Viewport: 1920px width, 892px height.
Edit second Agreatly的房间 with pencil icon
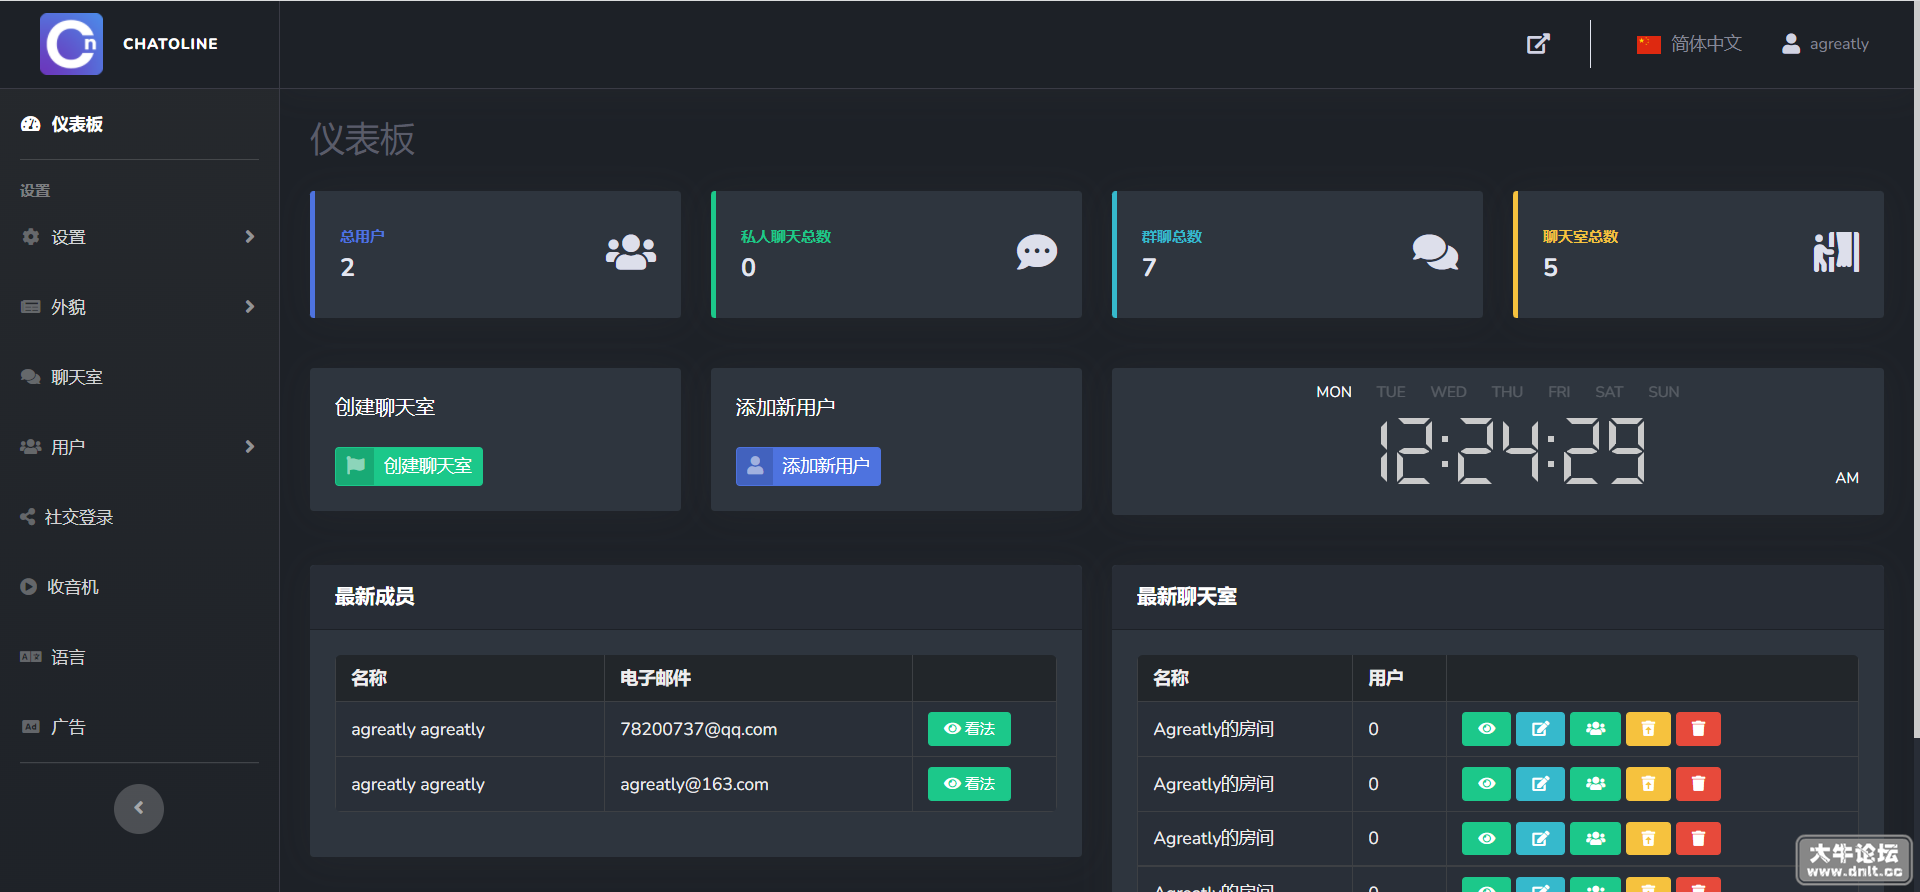[1540, 784]
